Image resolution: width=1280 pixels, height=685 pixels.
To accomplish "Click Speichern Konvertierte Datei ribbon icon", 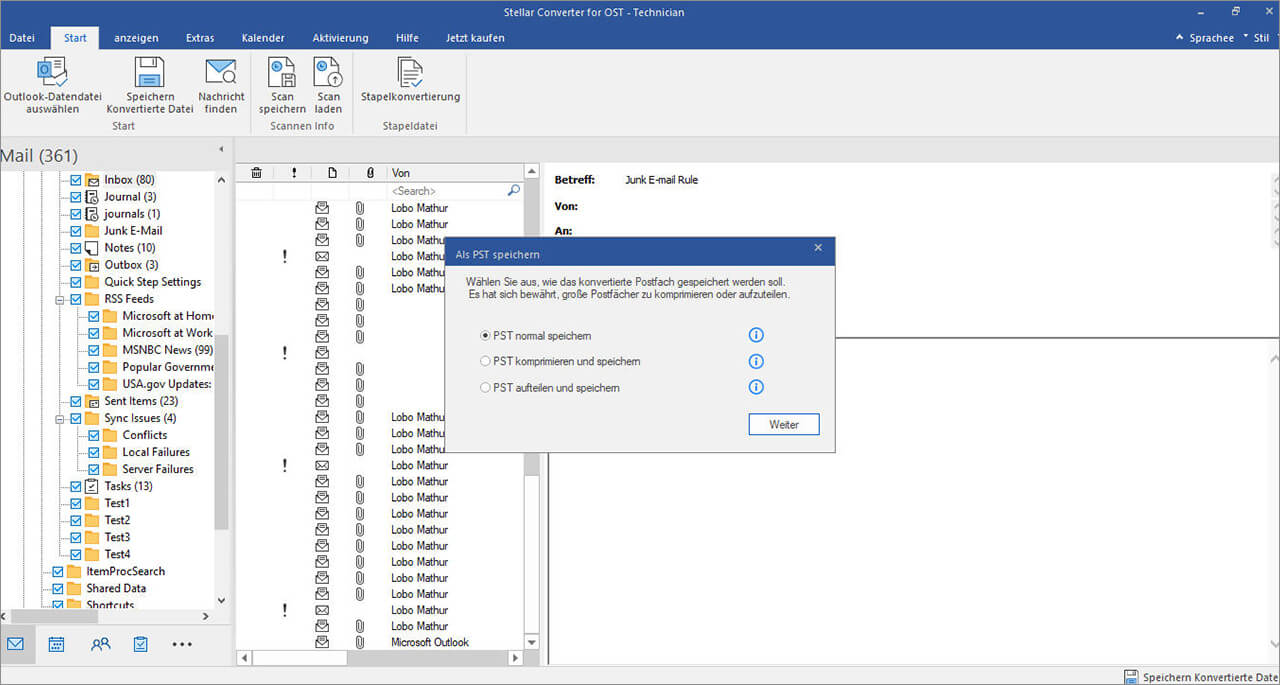I will (150, 71).
